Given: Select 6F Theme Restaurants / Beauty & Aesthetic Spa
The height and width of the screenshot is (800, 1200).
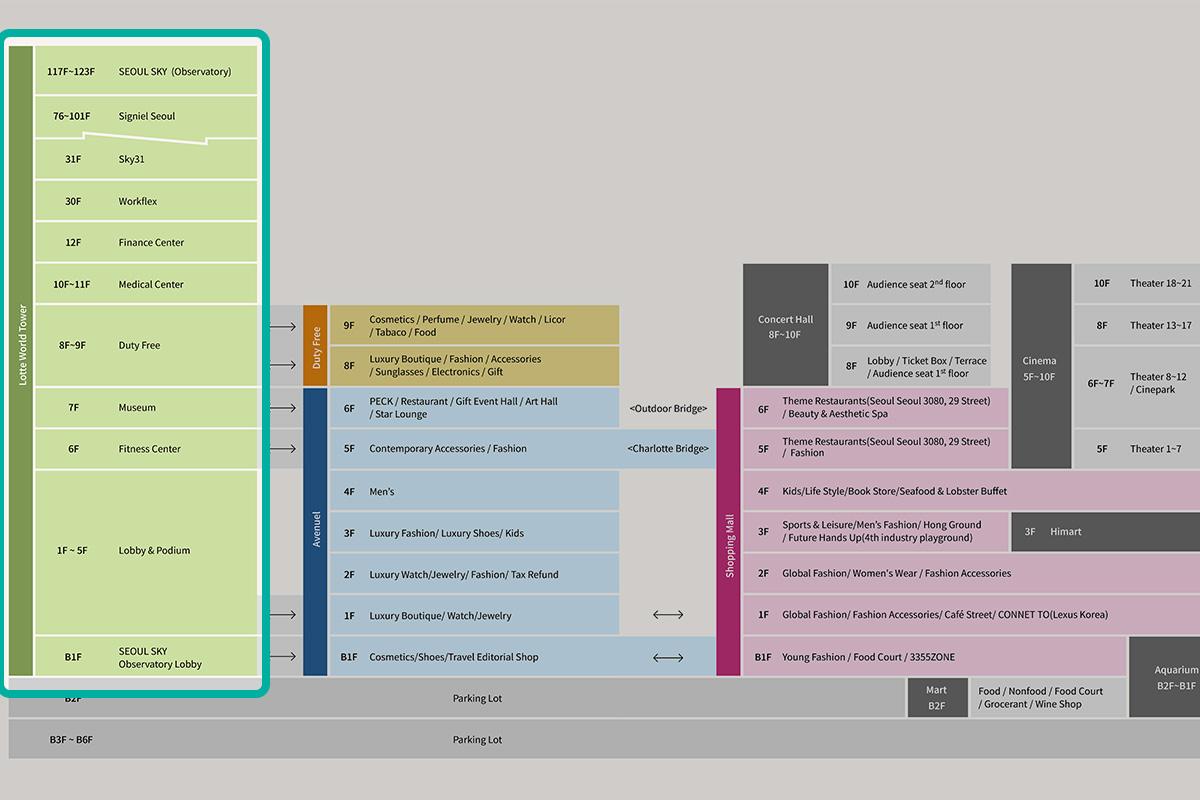Looking at the screenshot, I should (x=876, y=408).
